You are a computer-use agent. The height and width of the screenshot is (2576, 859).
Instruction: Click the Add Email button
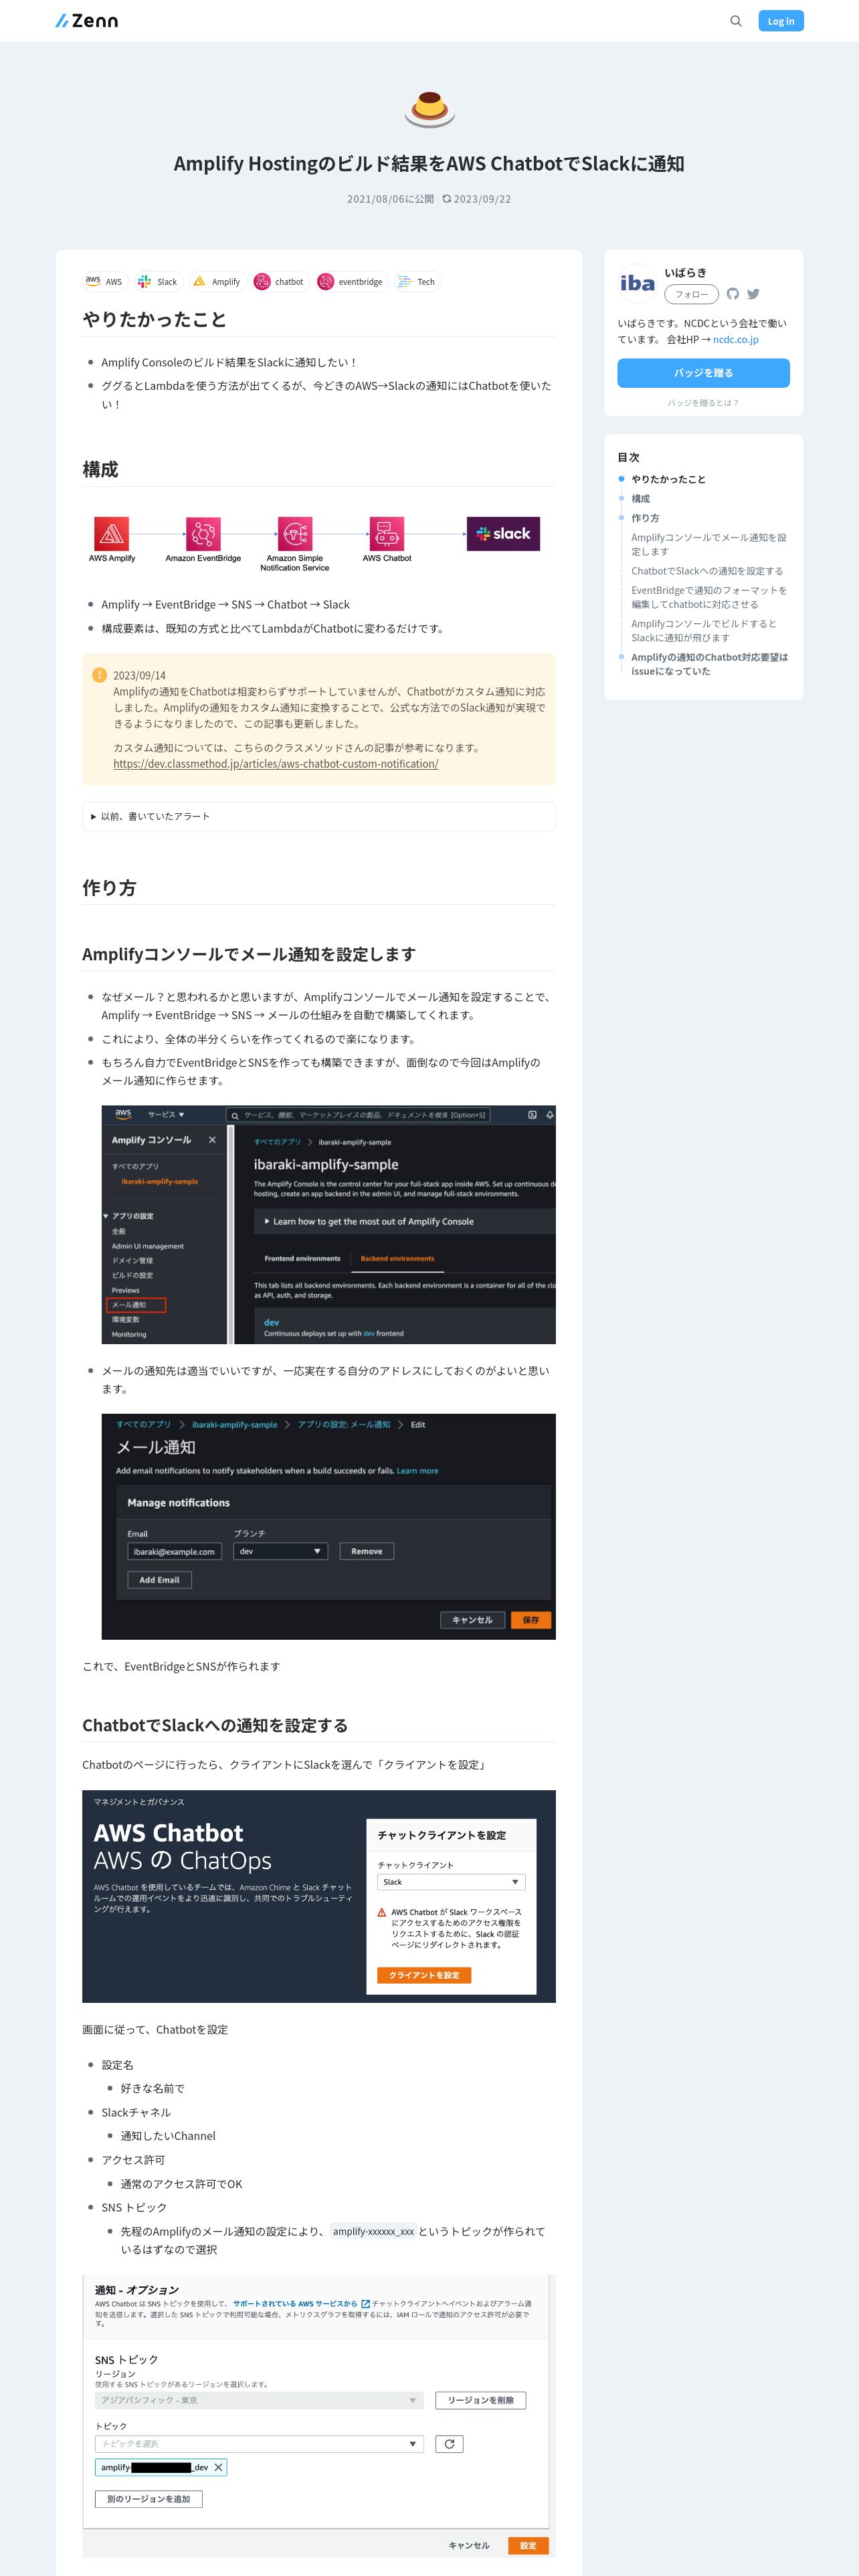tap(159, 1580)
